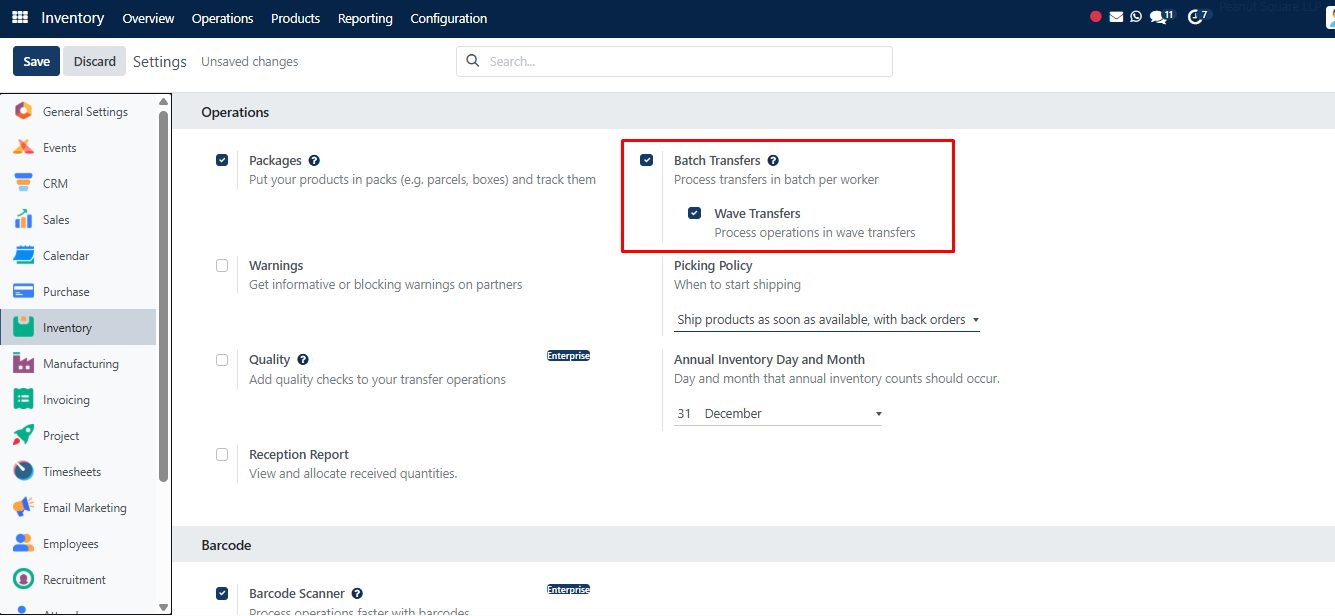
Task: Click the Discard button
Action: click(95, 61)
